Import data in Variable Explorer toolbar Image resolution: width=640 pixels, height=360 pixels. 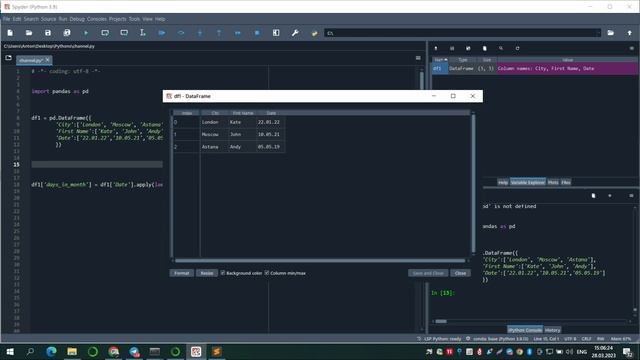coord(436,48)
